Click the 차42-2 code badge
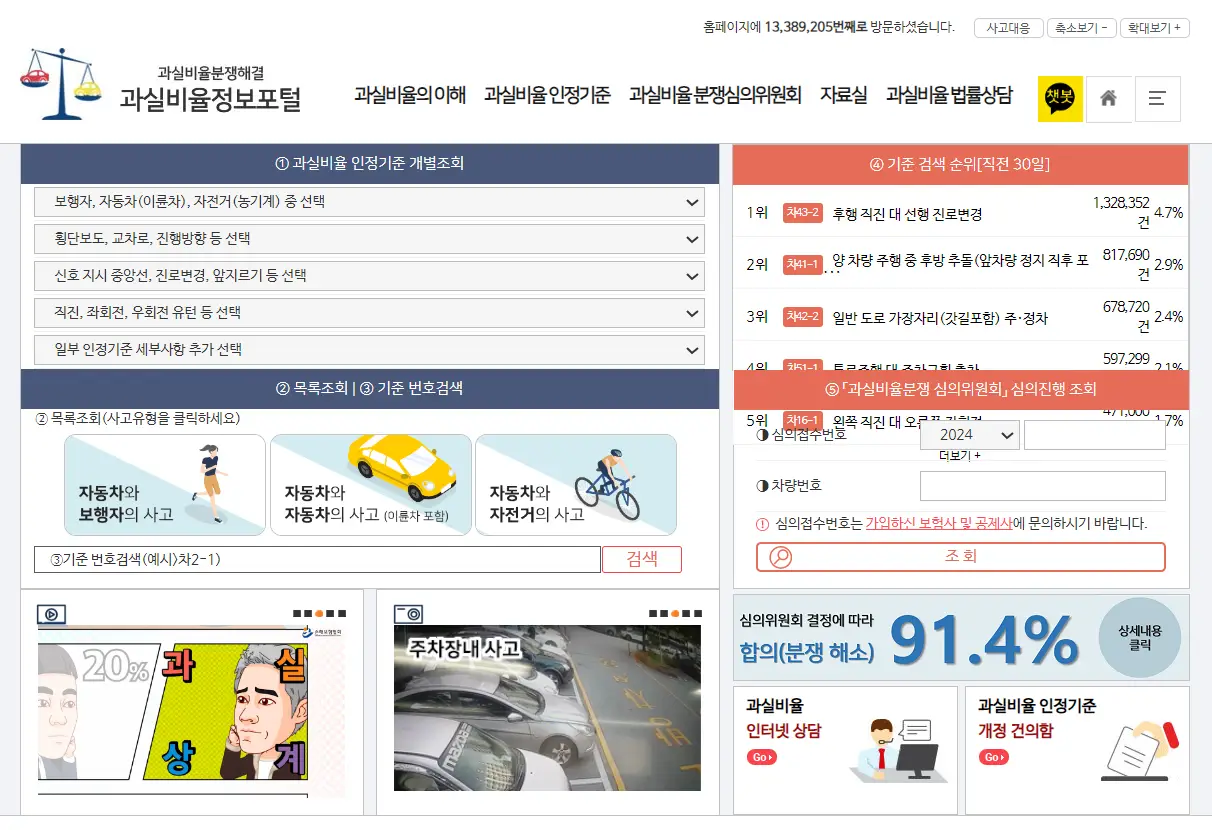The image size is (1212, 830). click(802, 317)
